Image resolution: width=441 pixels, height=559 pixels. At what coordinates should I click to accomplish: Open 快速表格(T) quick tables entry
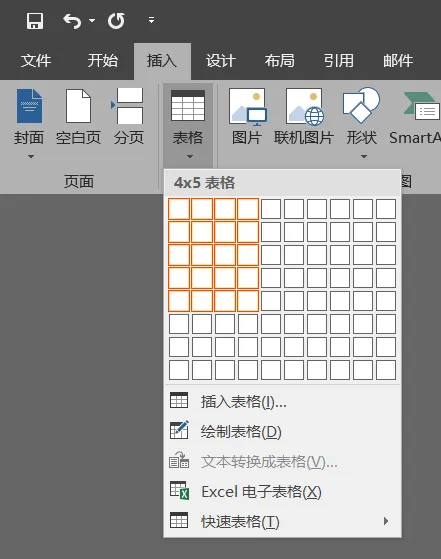tap(282, 522)
